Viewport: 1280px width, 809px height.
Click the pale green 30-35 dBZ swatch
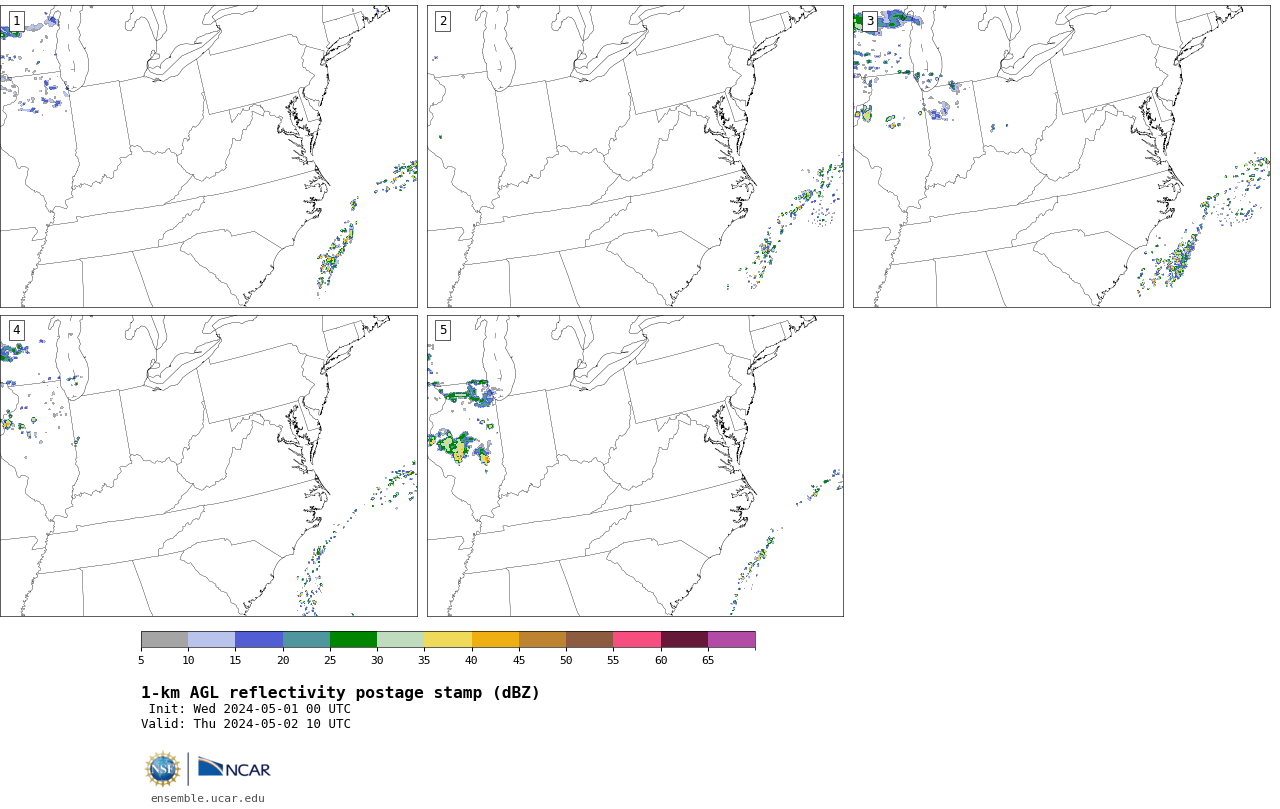pos(401,640)
